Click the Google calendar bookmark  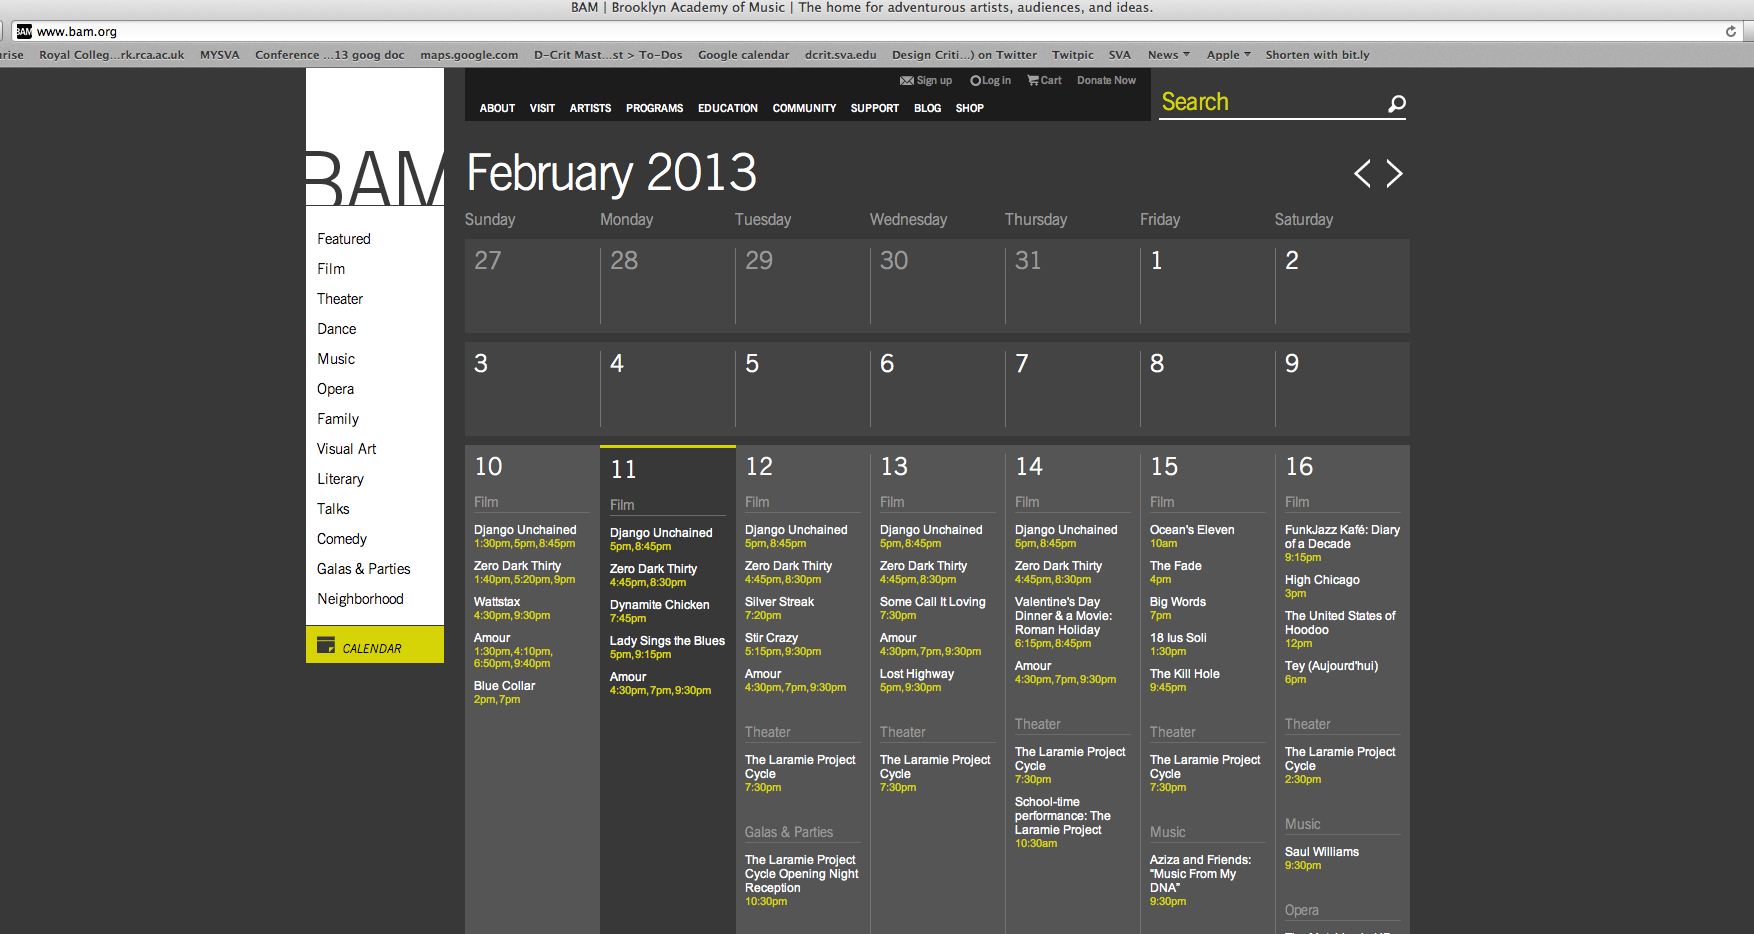tap(743, 55)
